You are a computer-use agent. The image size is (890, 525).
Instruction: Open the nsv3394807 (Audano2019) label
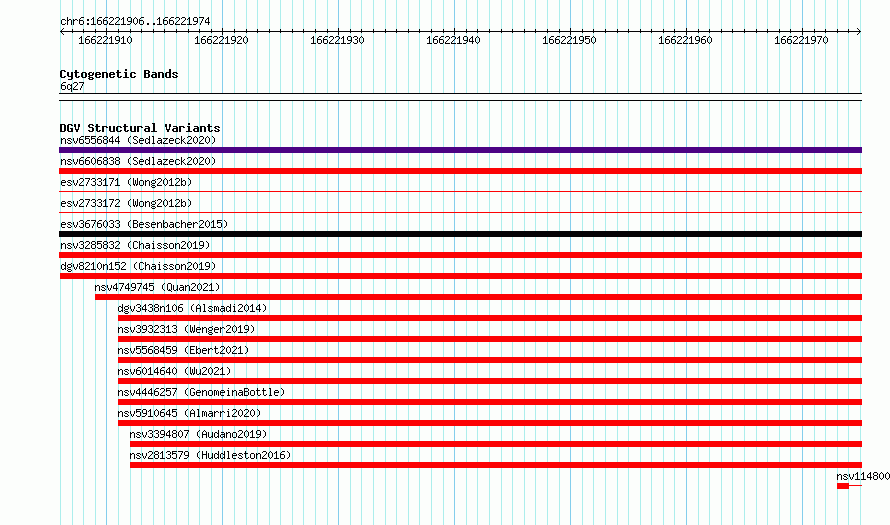198,434
